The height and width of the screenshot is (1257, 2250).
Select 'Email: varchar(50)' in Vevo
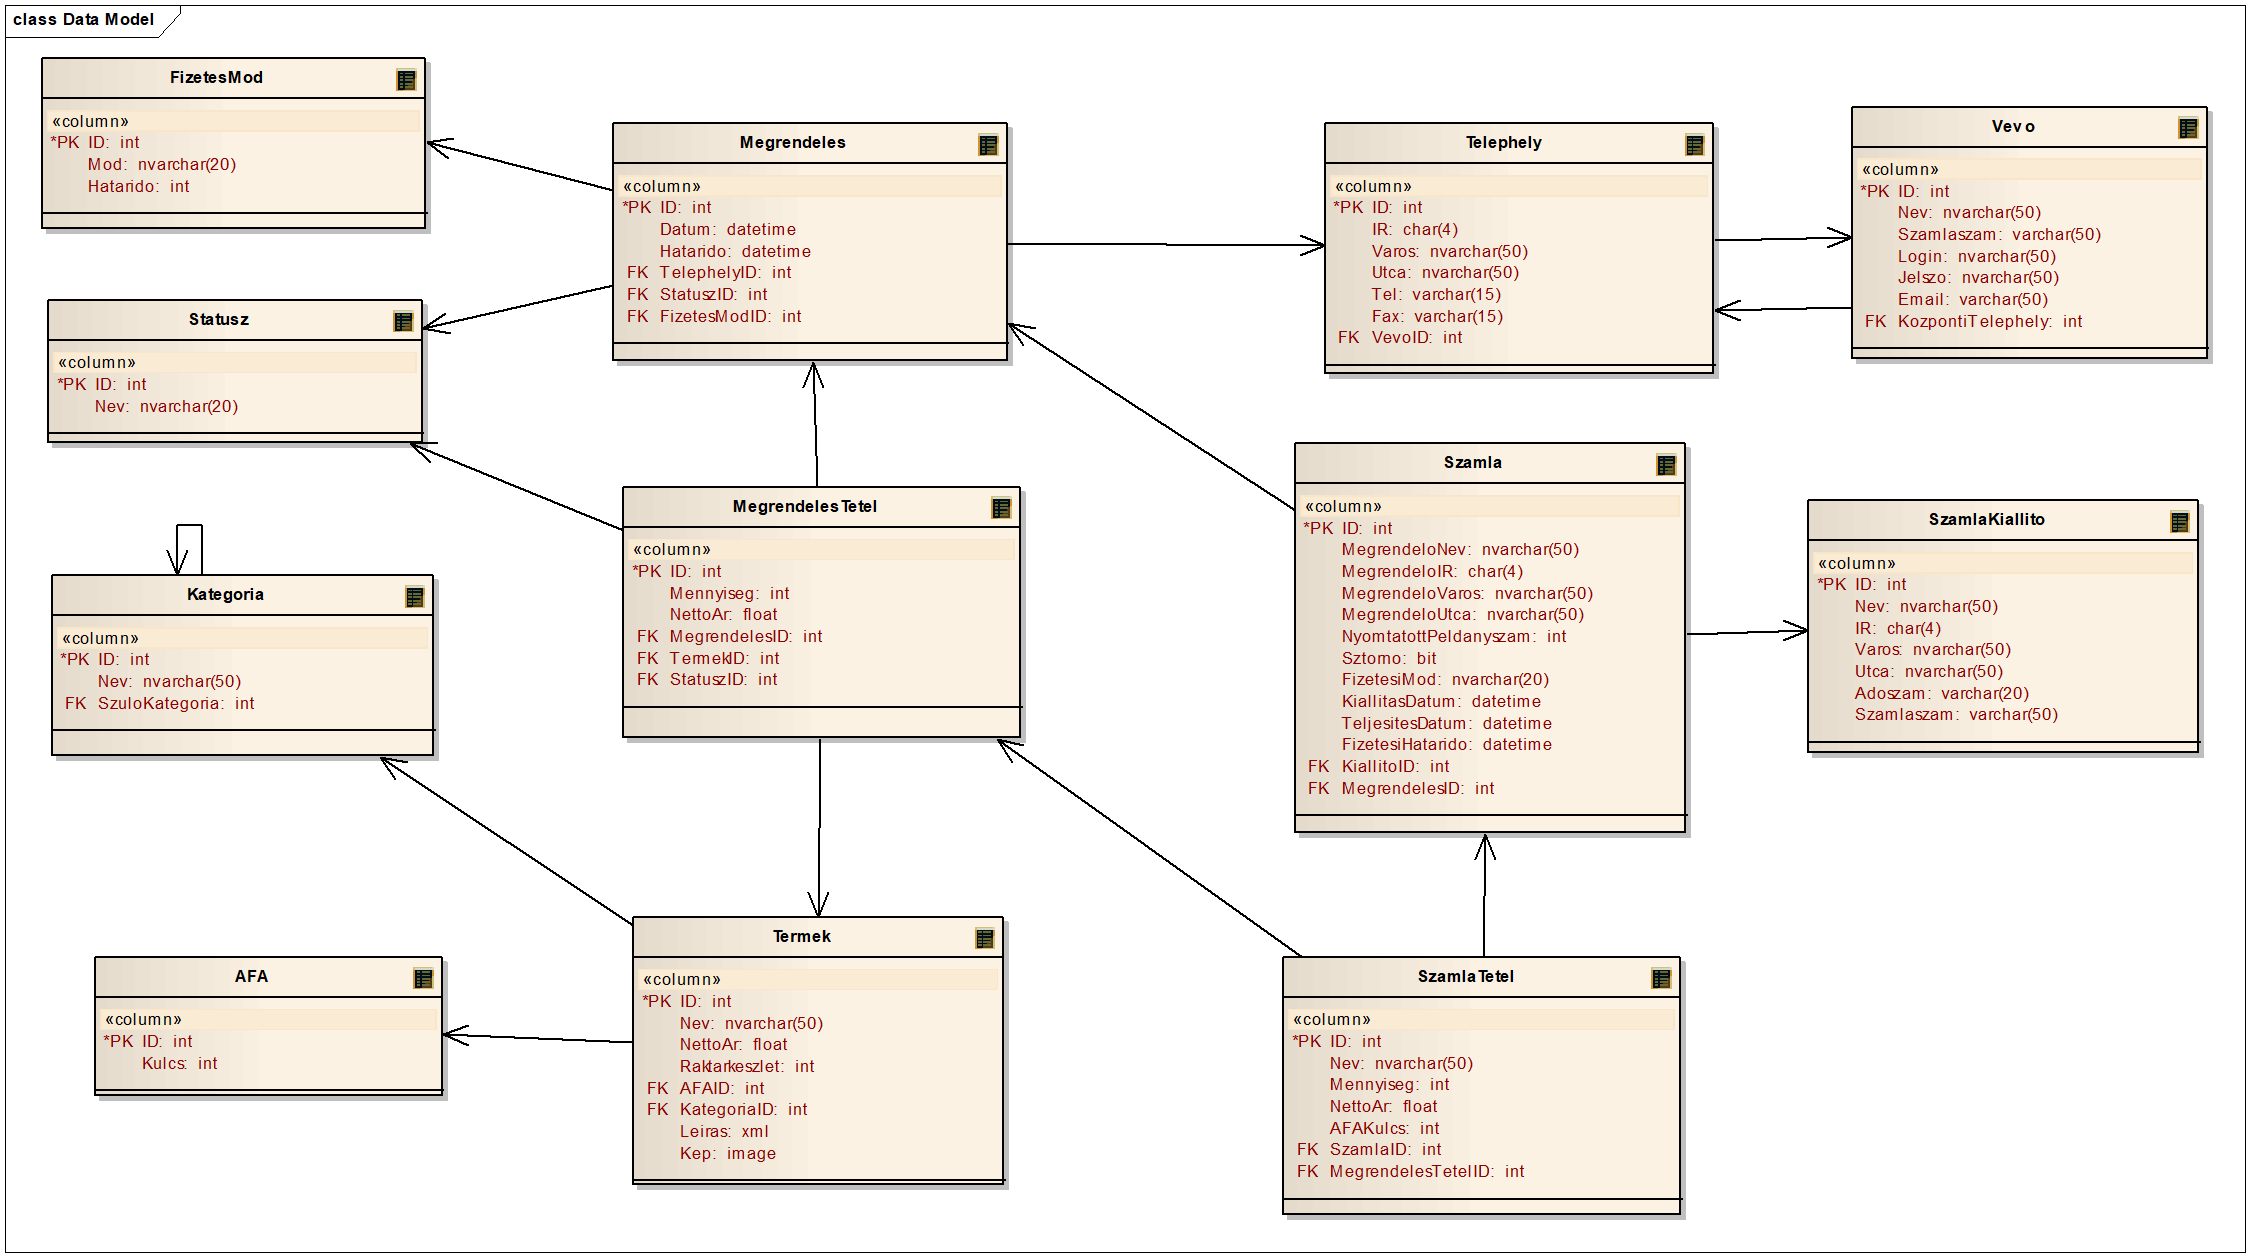(x=1973, y=300)
